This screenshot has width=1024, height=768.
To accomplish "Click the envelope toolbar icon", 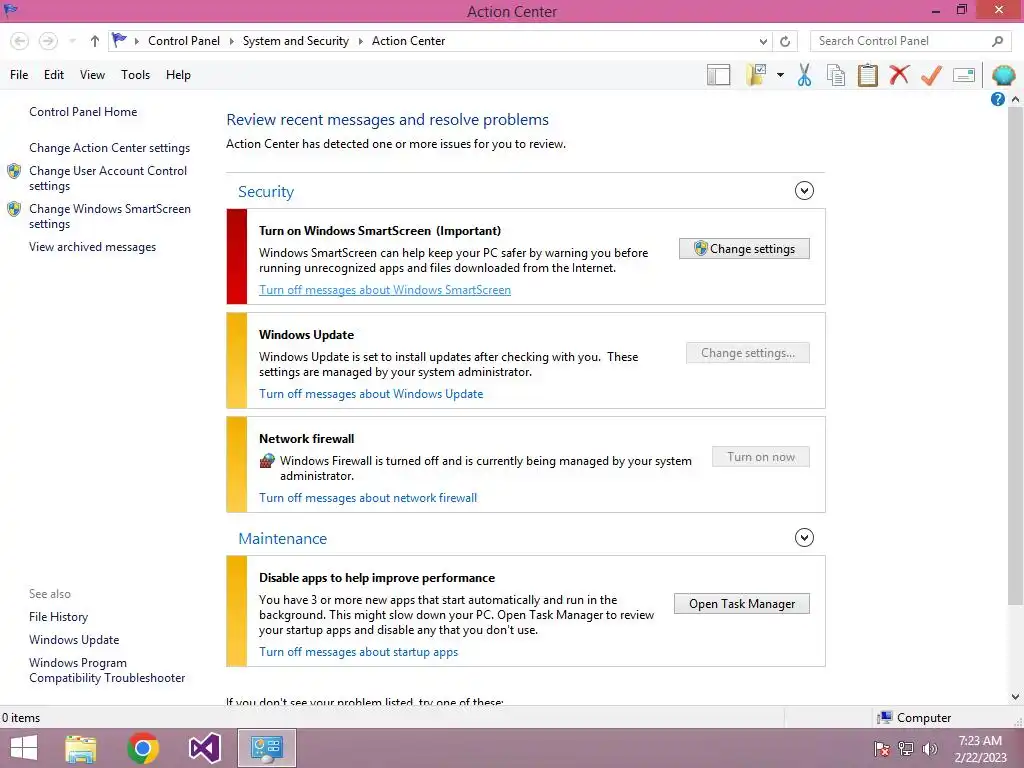I will point(964,75).
